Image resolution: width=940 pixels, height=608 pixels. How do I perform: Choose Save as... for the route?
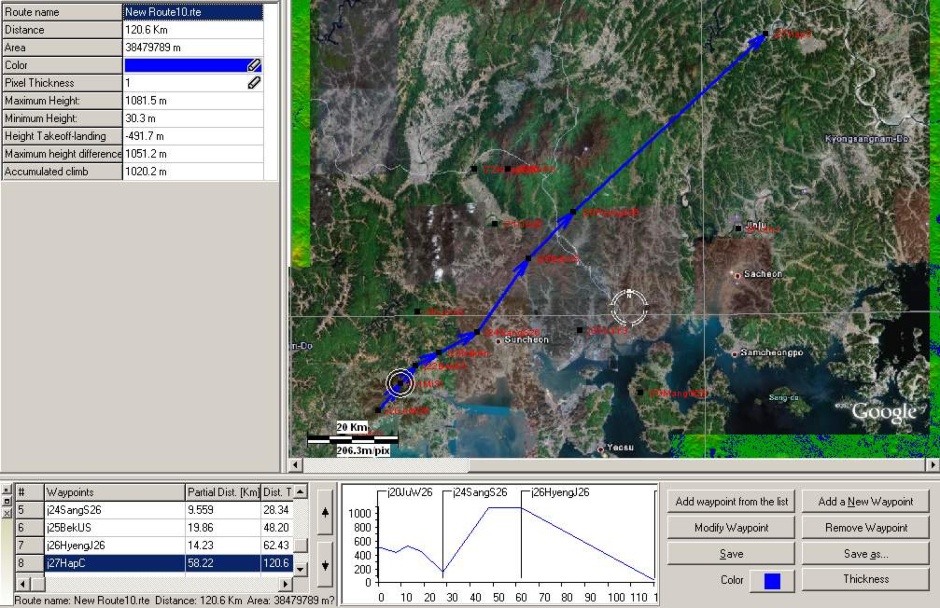[866, 554]
